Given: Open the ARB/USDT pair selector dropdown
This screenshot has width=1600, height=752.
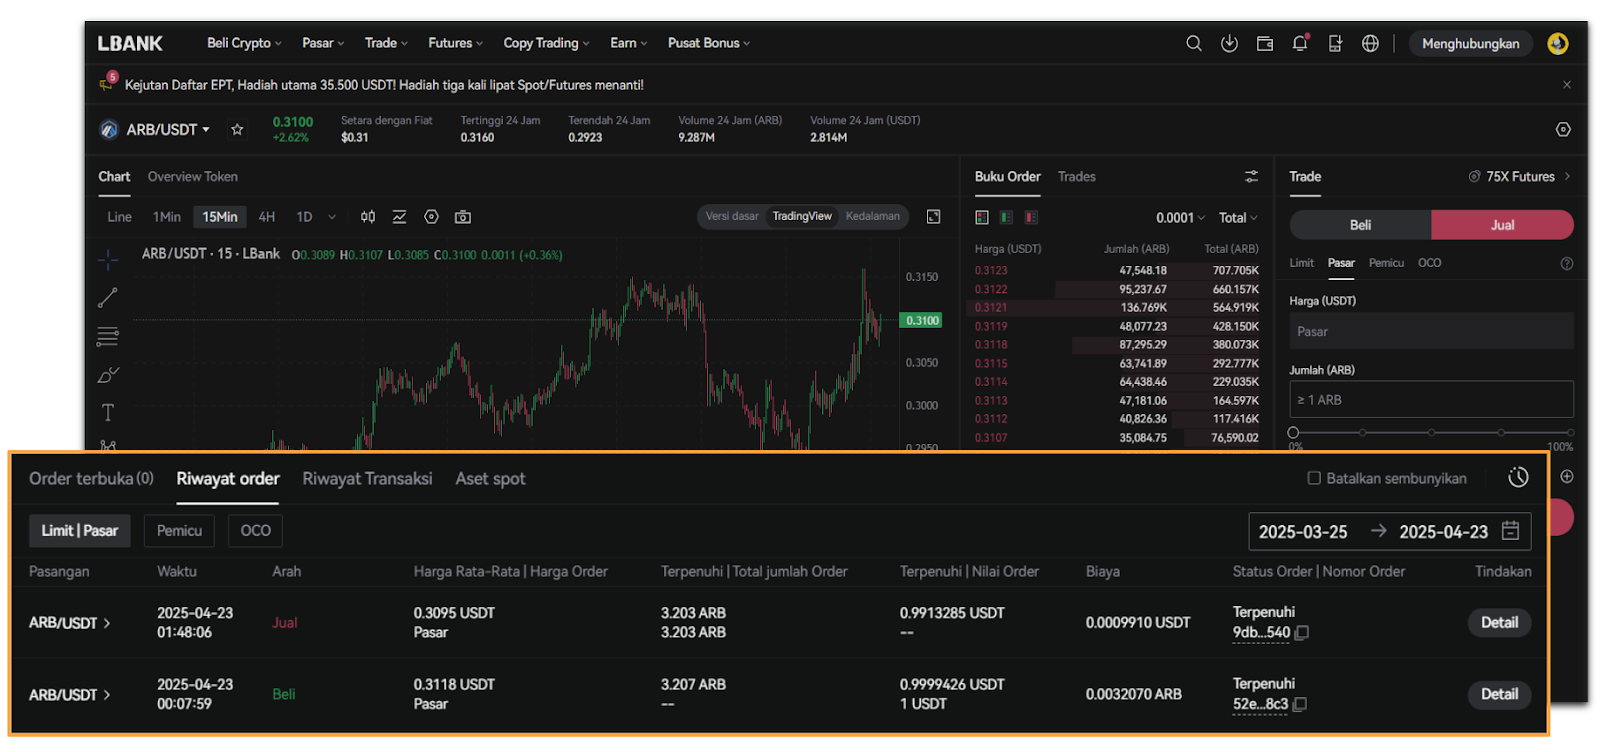Looking at the screenshot, I should tap(167, 129).
